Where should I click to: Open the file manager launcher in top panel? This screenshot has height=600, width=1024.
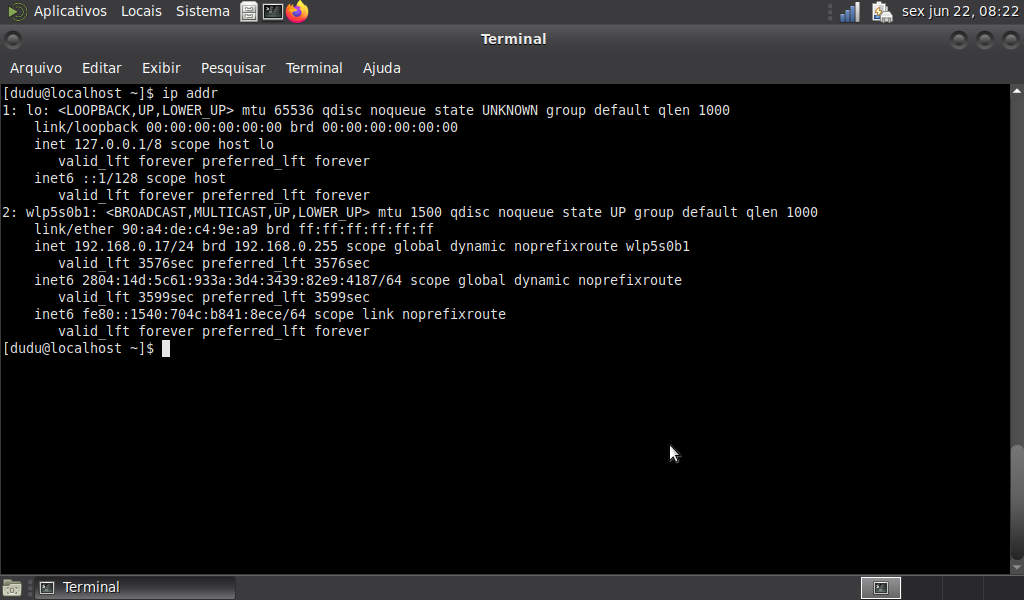pyautogui.click(x=249, y=11)
